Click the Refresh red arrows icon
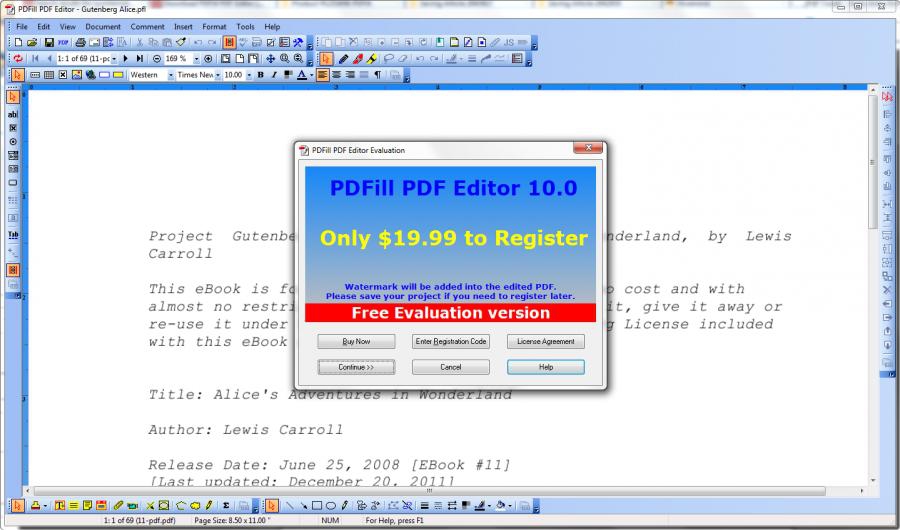Viewport: 900px width, 530px height. pyautogui.click(x=18, y=59)
